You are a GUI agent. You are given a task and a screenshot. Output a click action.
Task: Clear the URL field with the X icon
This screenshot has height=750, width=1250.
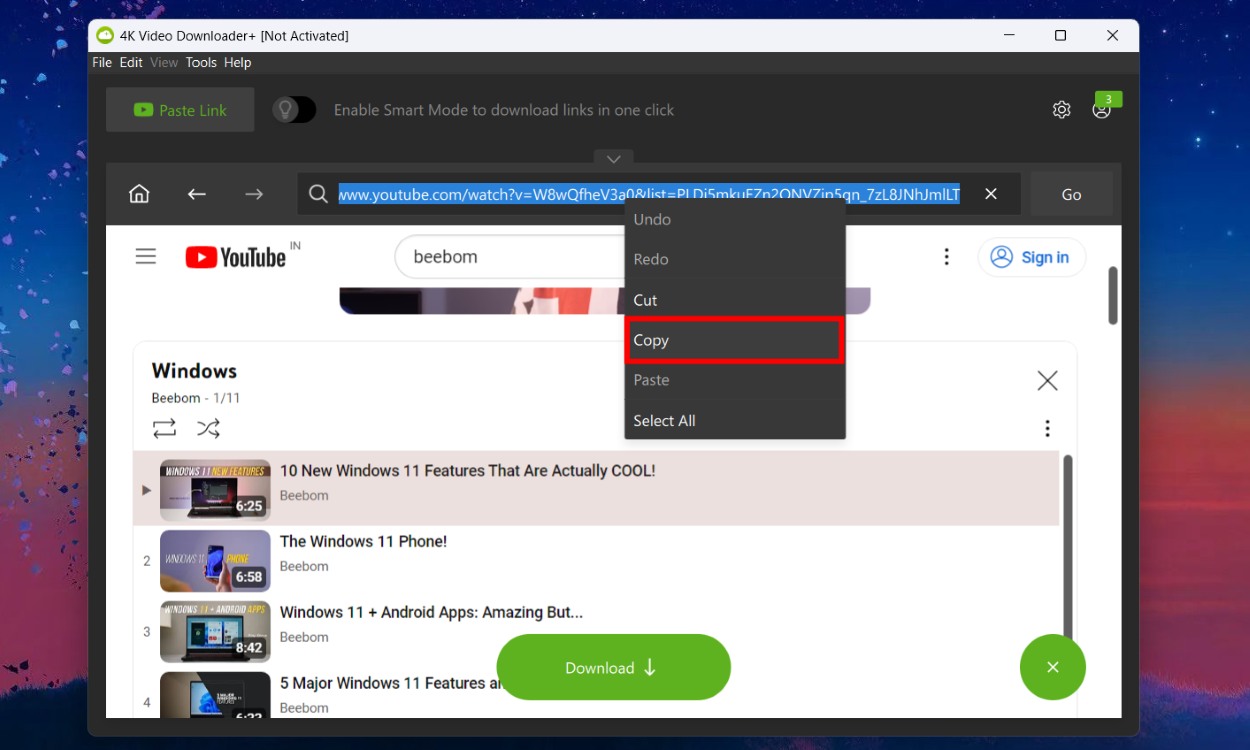click(x=991, y=193)
